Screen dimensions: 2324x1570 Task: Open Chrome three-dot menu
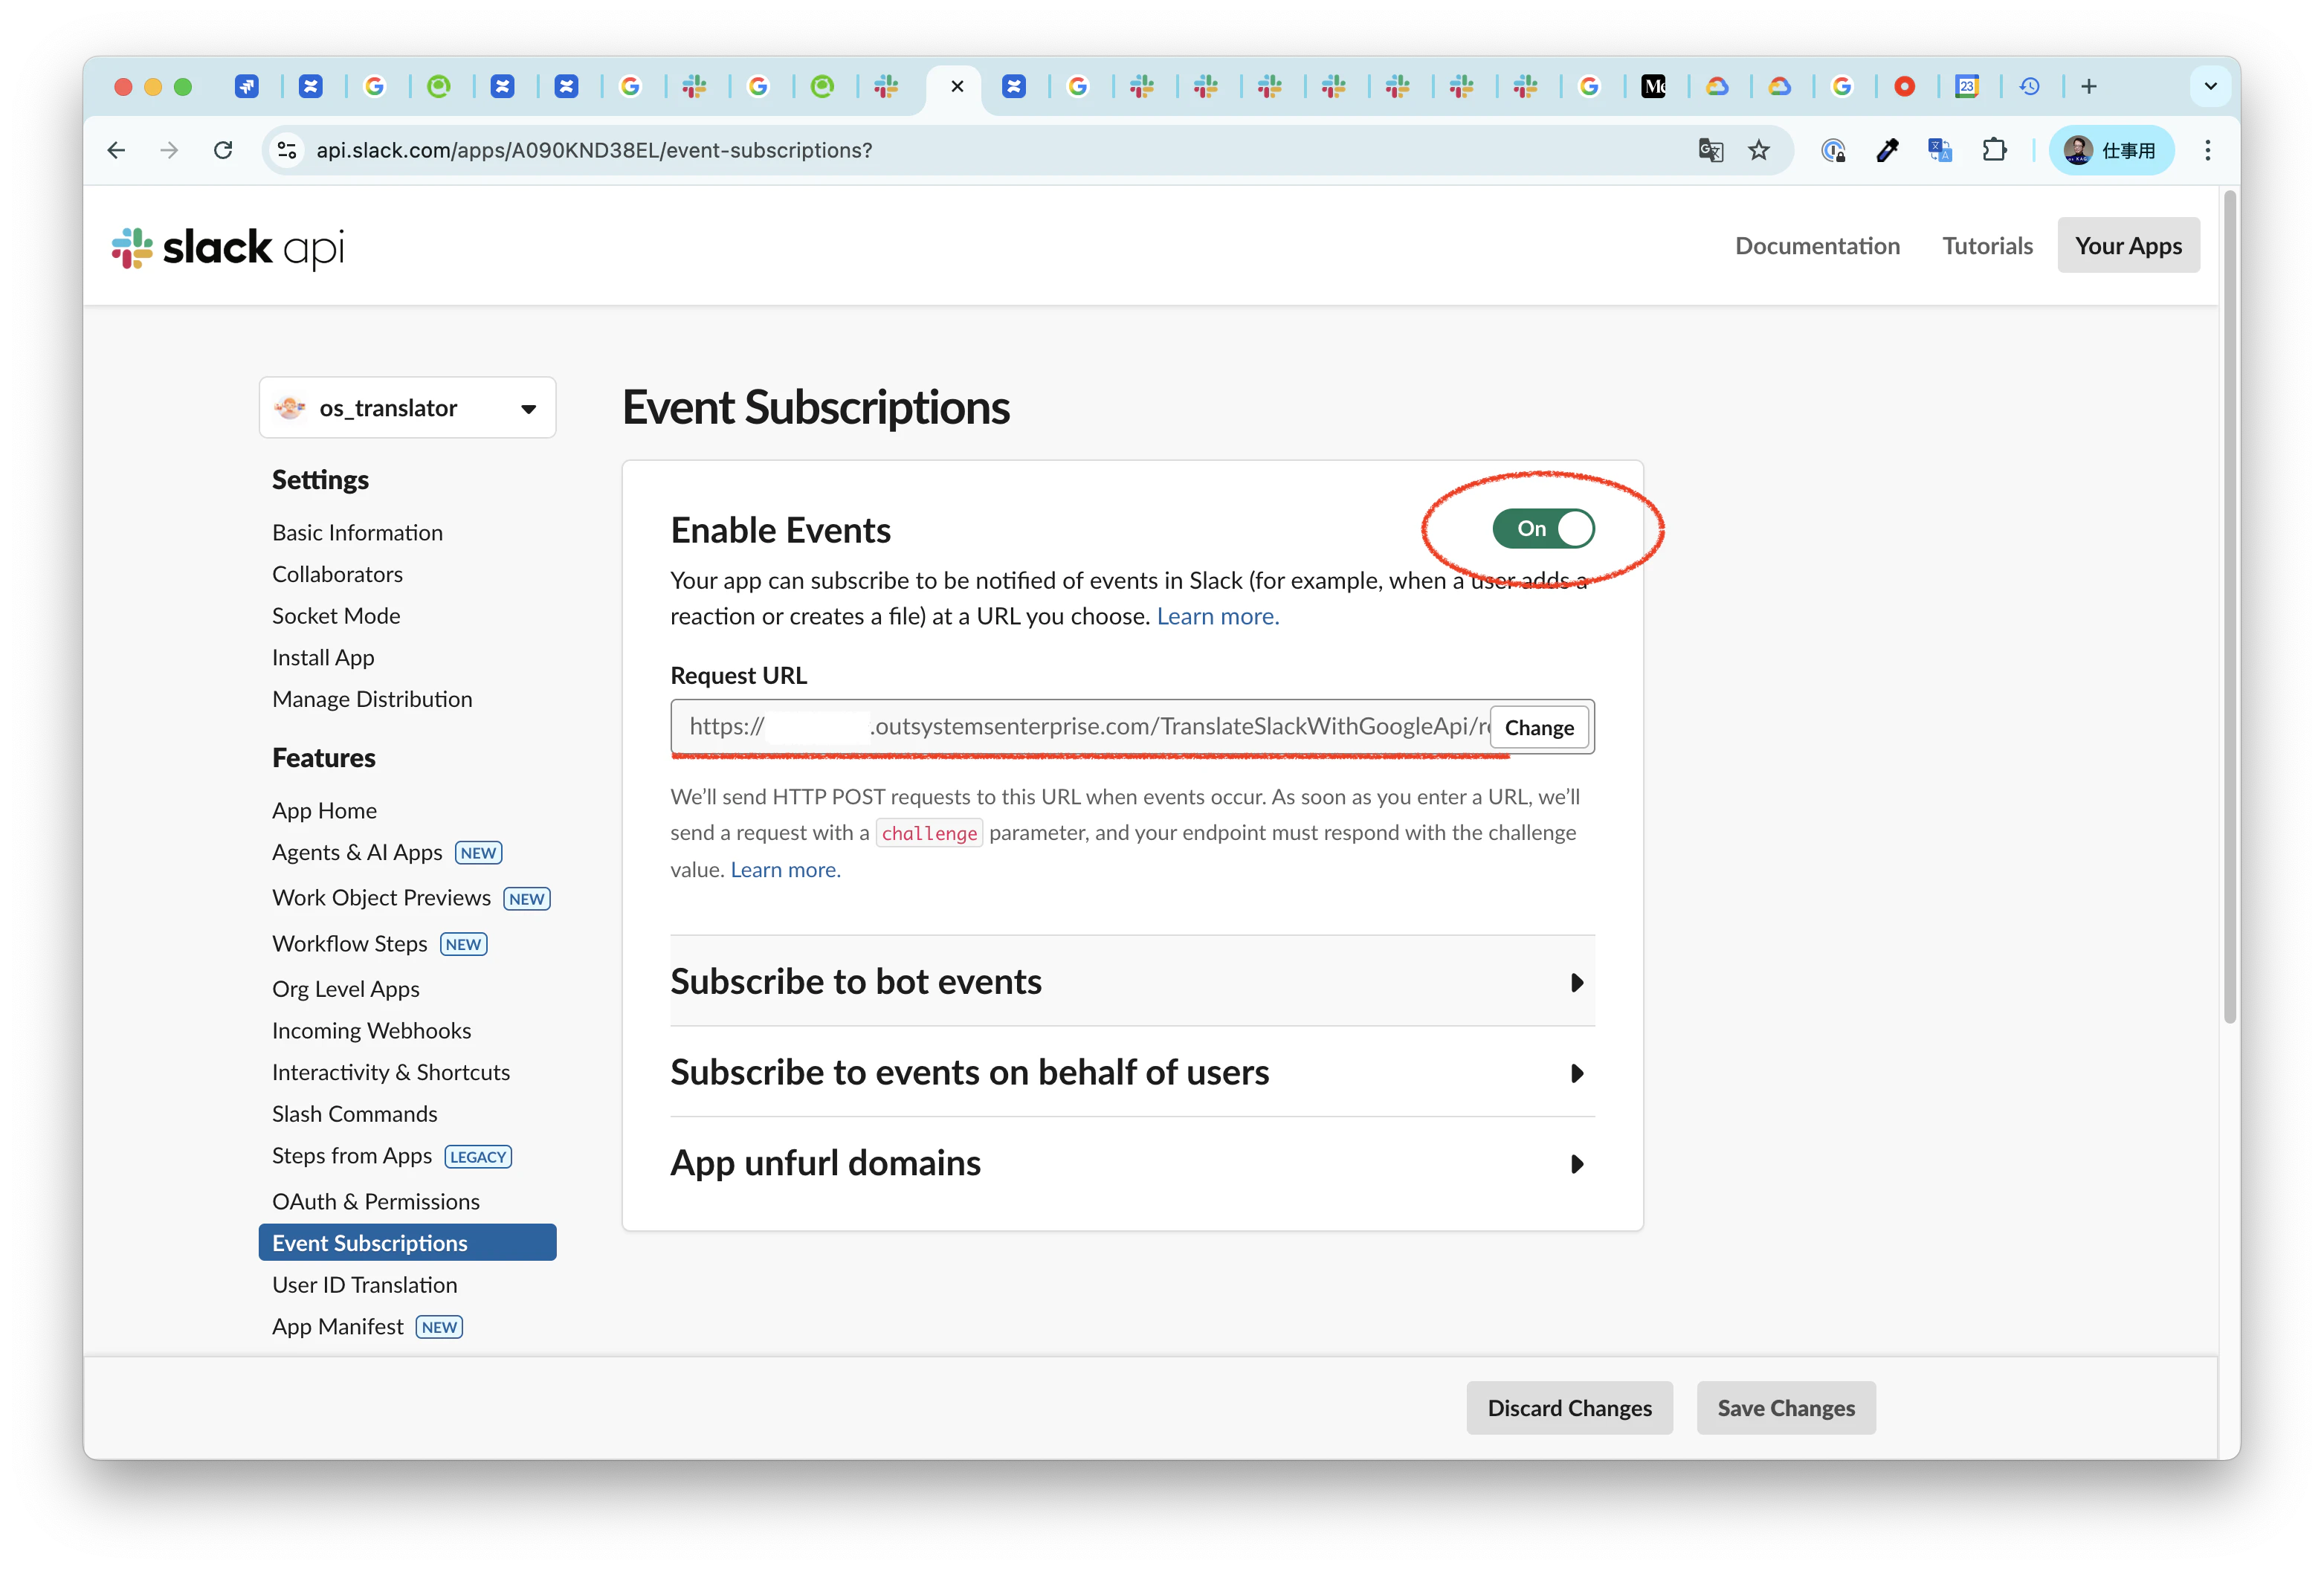[x=2208, y=150]
